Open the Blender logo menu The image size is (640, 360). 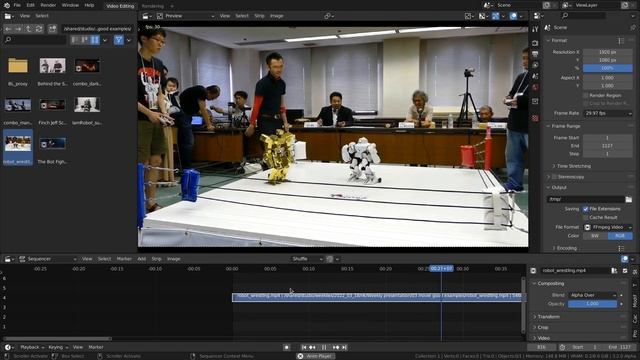pyautogui.click(x=7, y=5)
